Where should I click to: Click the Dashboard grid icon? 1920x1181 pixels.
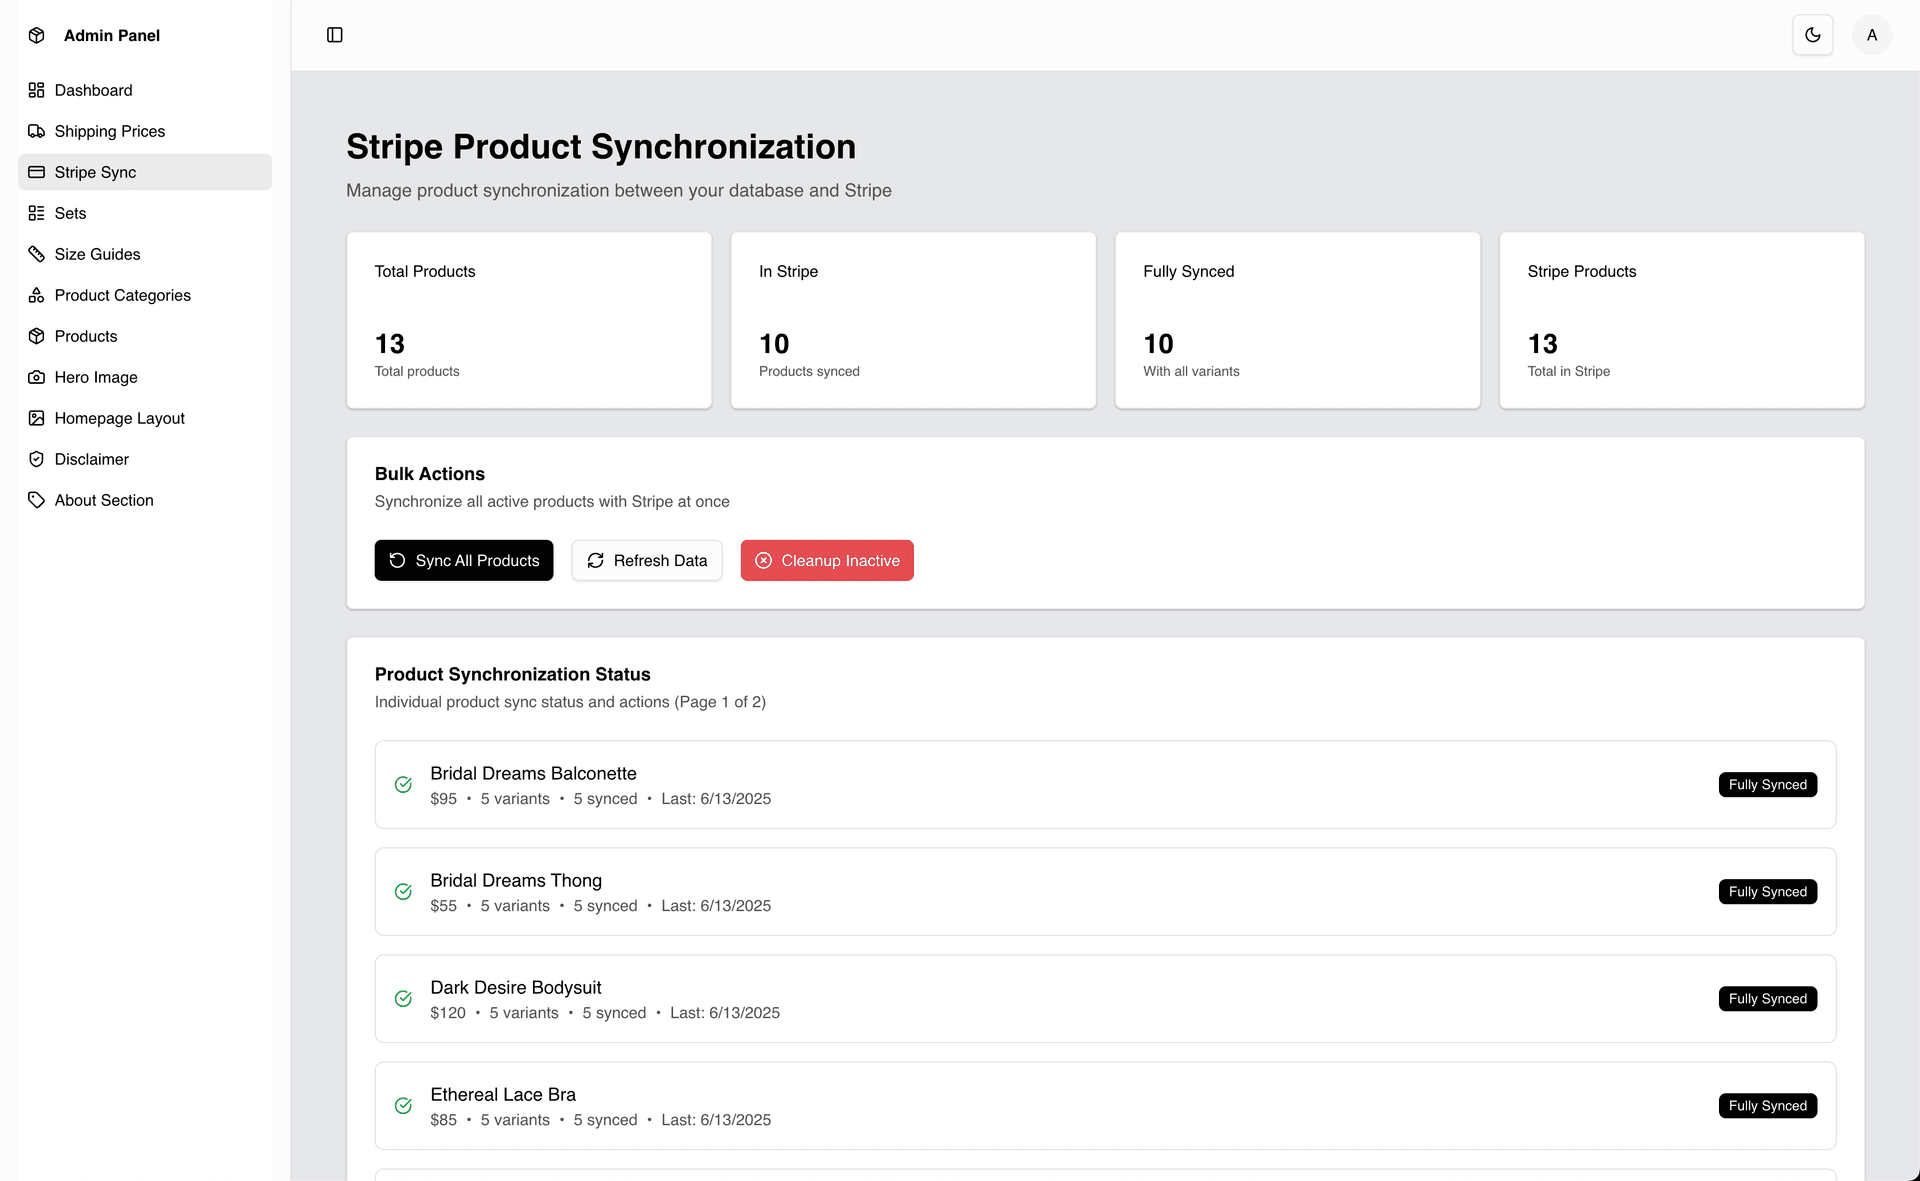coord(37,90)
